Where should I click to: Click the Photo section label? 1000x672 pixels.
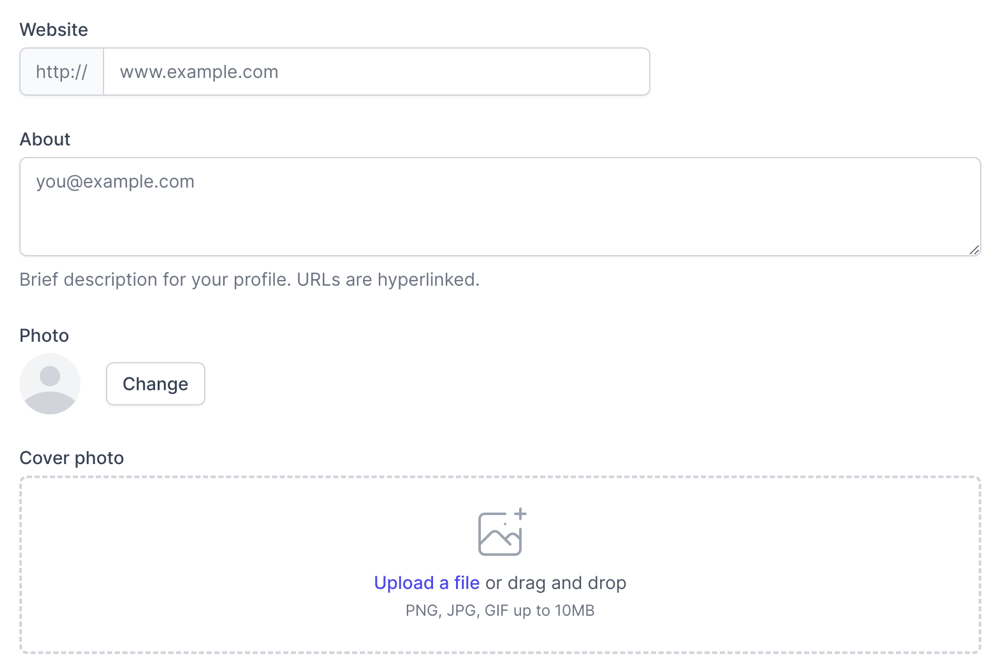coord(44,335)
